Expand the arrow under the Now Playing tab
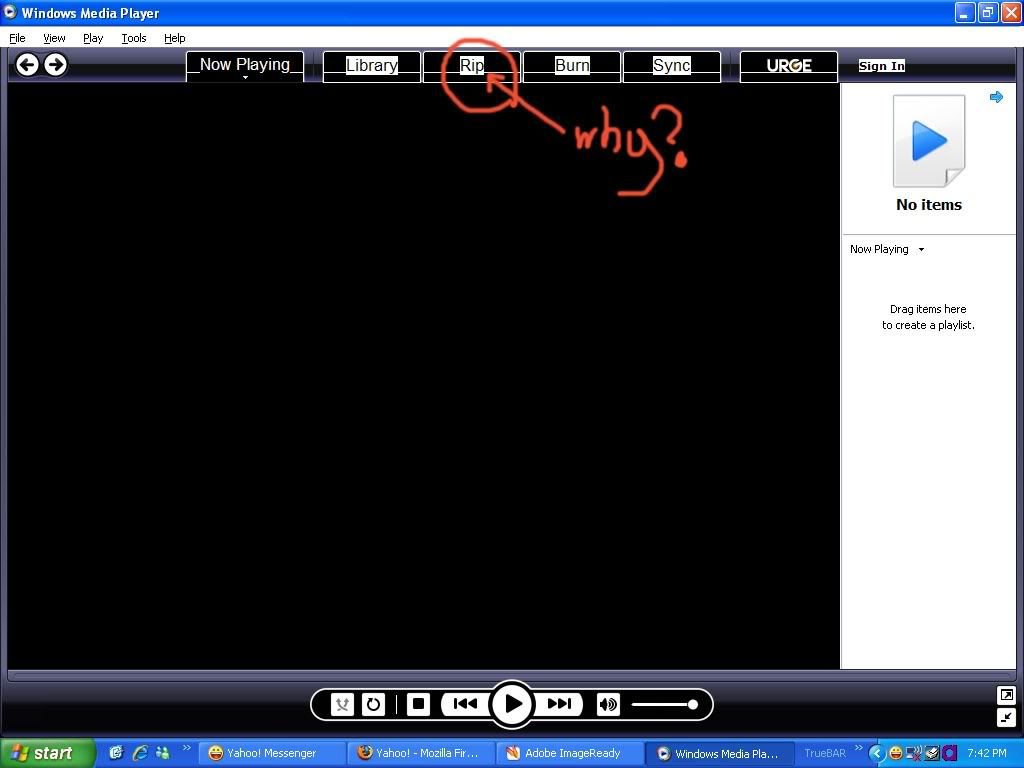The width and height of the screenshot is (1024, 768). [x=246, y=78]
